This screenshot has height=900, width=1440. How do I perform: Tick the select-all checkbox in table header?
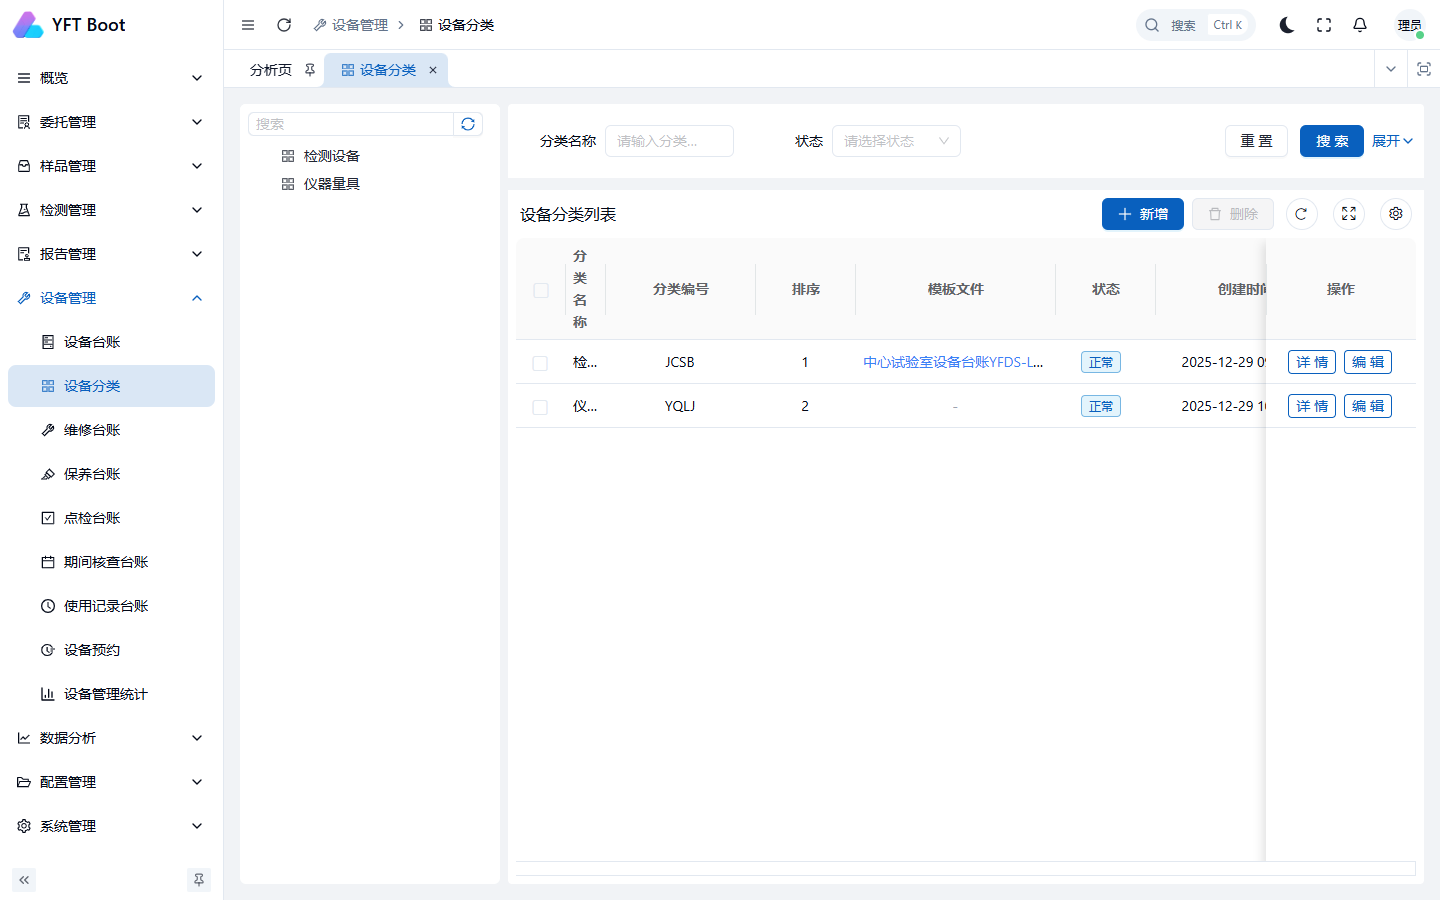541,290
